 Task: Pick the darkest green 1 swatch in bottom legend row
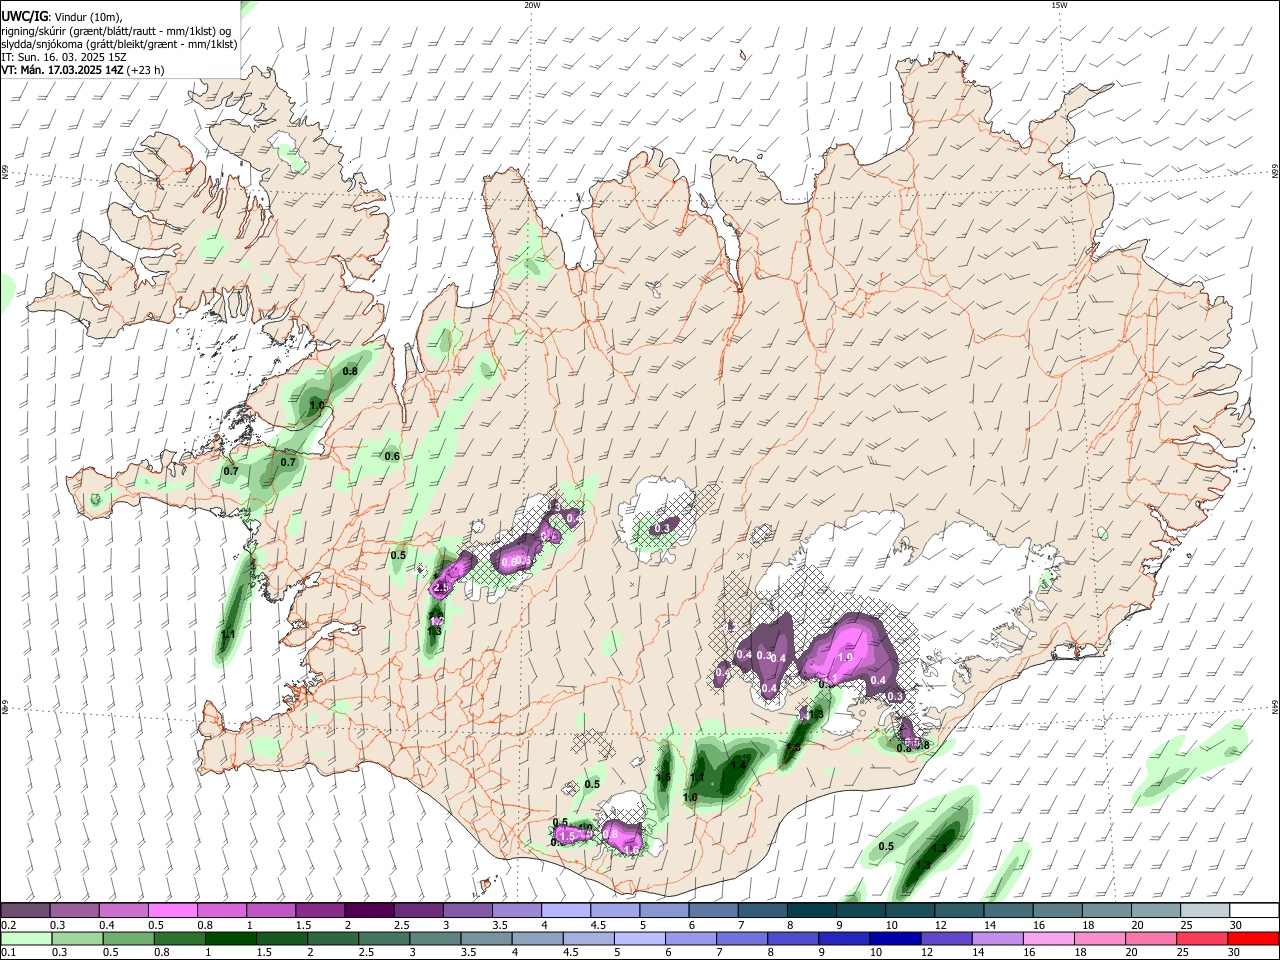coord(230,938)
